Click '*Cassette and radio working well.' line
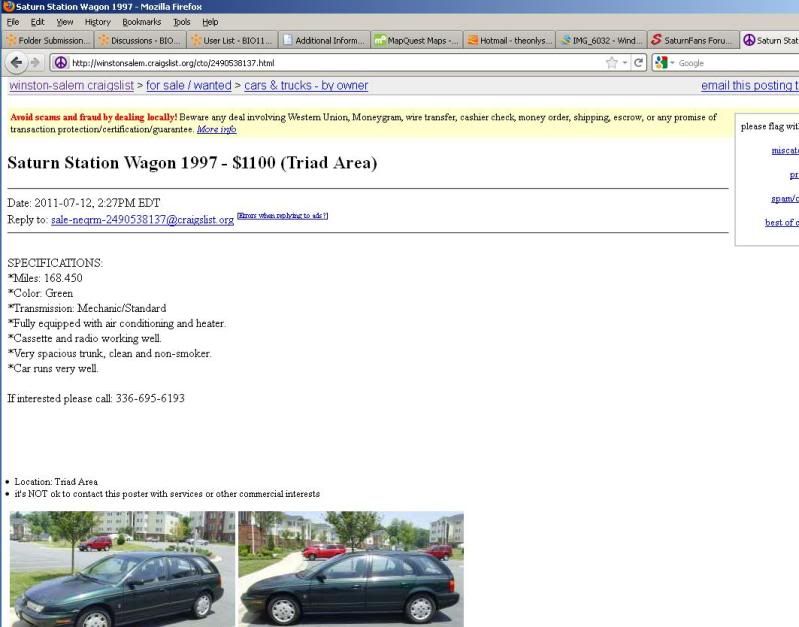The width and height of the screenshot is (799, 627). pos(85,338)
